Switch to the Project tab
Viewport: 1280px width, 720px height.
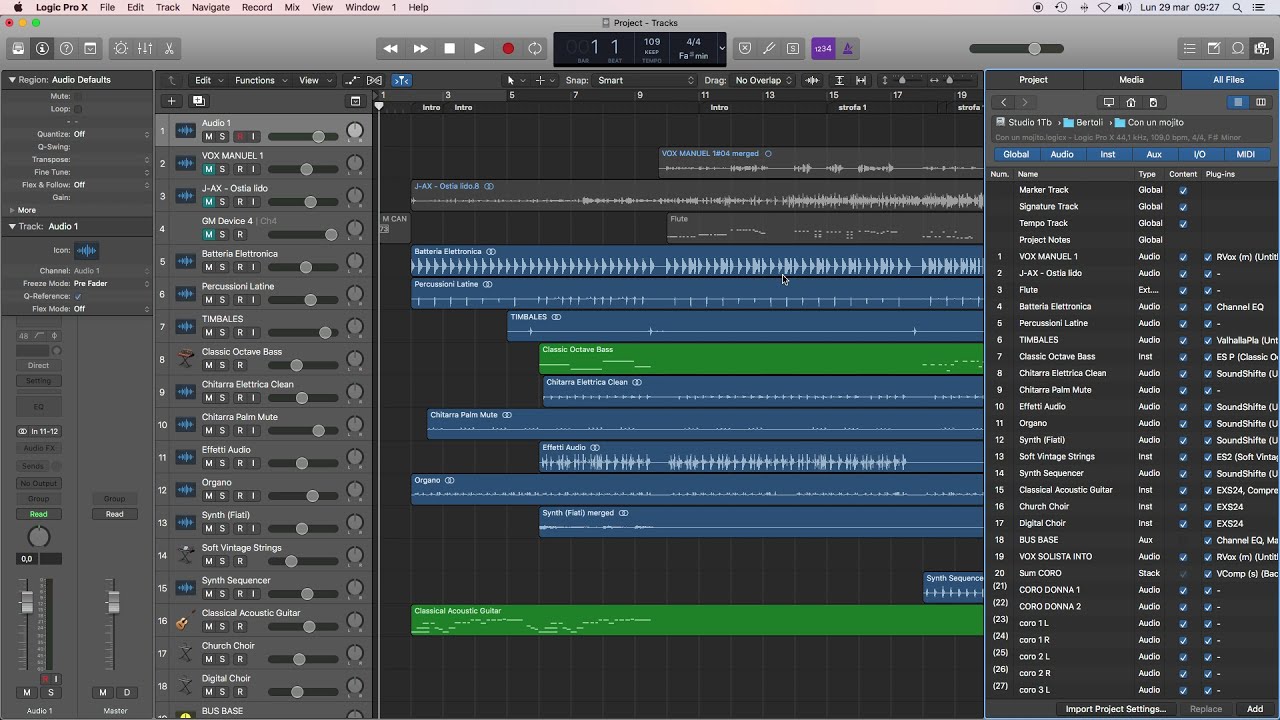(x=1033, y=80)
